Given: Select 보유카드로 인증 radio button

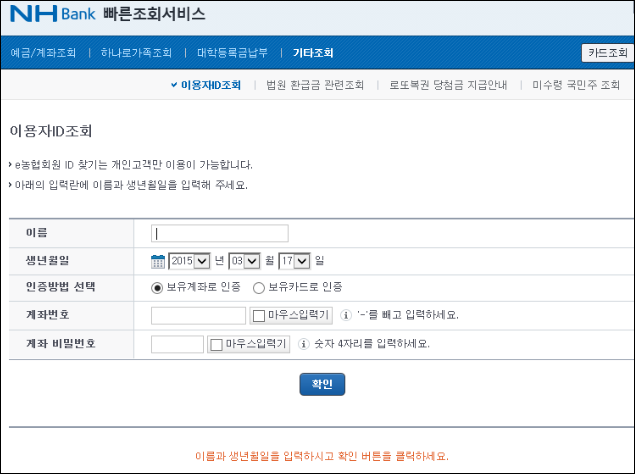Looking at the screenshot, I should [259, 288].
